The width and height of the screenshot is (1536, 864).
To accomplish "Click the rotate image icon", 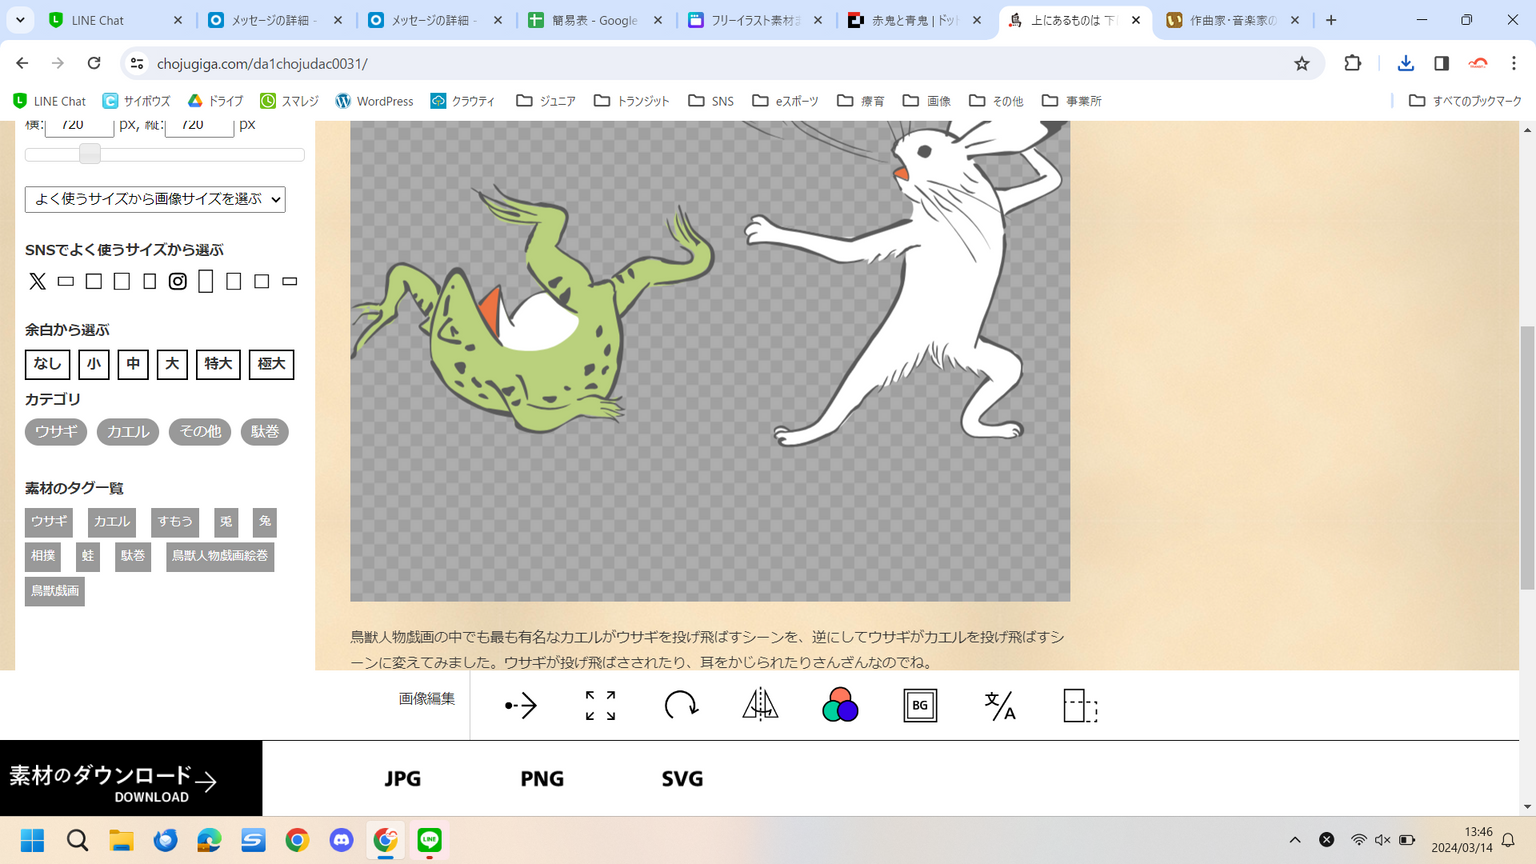I will coord(680,706).
